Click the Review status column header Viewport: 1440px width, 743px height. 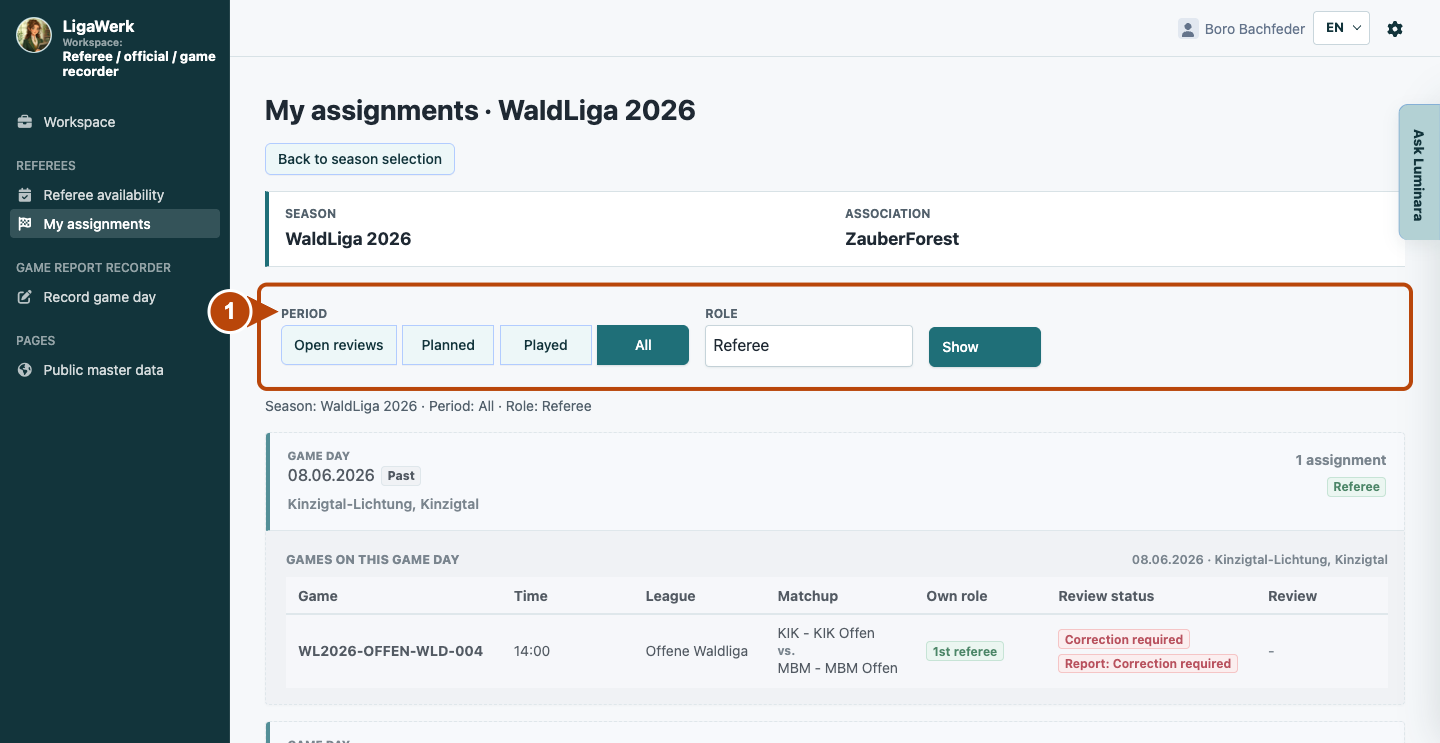coord(1106,596)
